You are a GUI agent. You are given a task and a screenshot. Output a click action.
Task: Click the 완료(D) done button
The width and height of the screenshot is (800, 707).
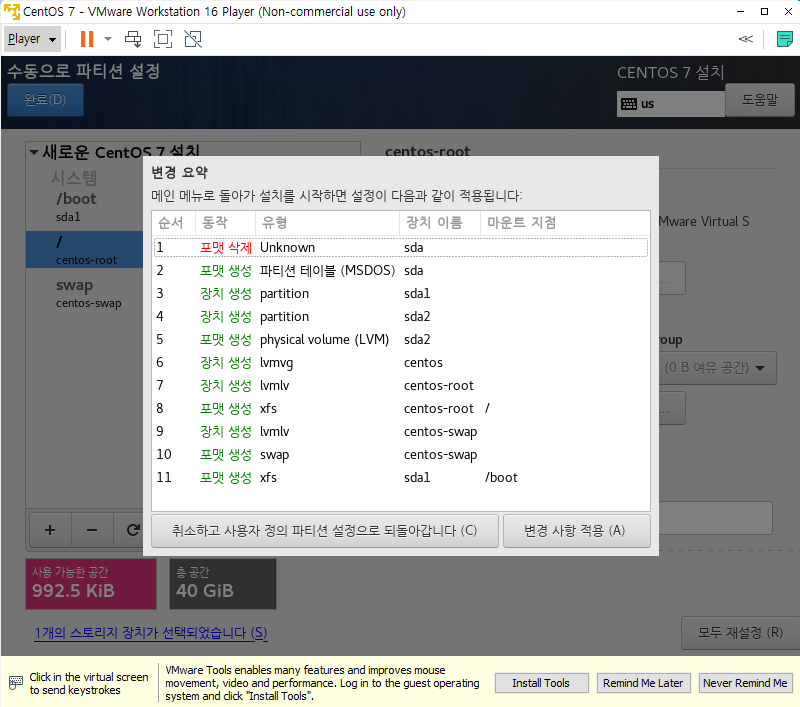coord(45,99)
